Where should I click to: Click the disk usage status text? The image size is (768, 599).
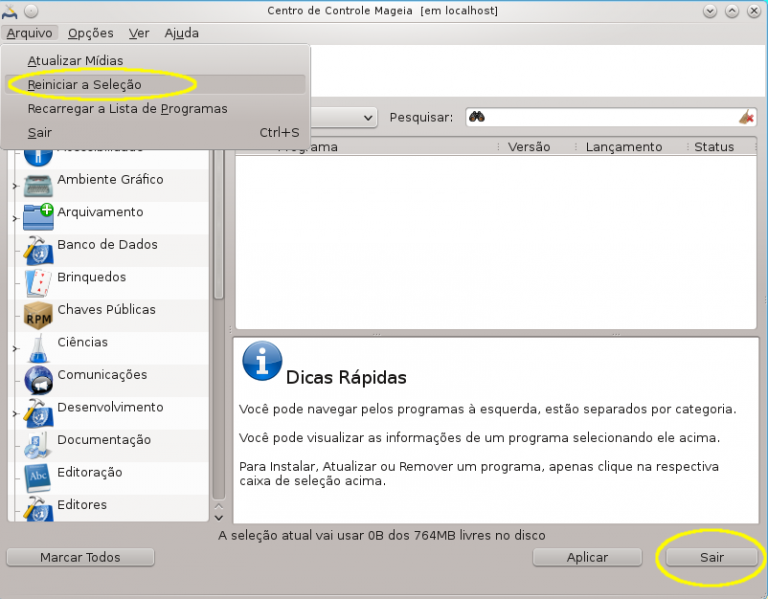(382, 535)
